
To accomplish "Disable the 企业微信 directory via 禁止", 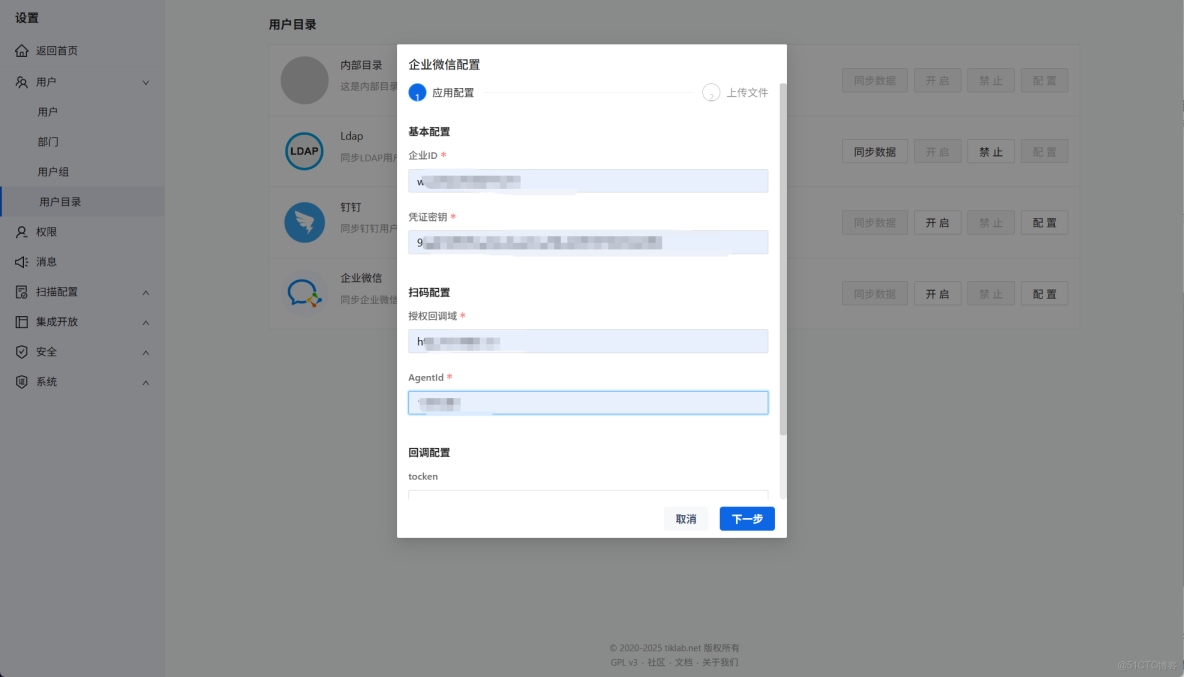I will (991, 293).
